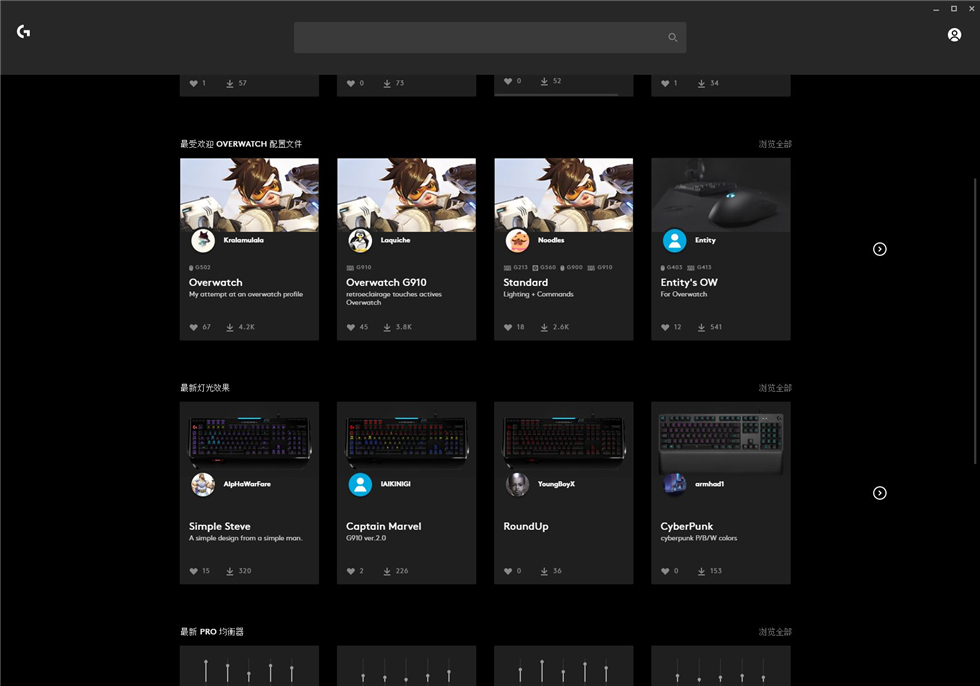The width and height of the screenshot is (980, 686).
Task: Like the Entity's OW profile
Action: coord(665,327)
